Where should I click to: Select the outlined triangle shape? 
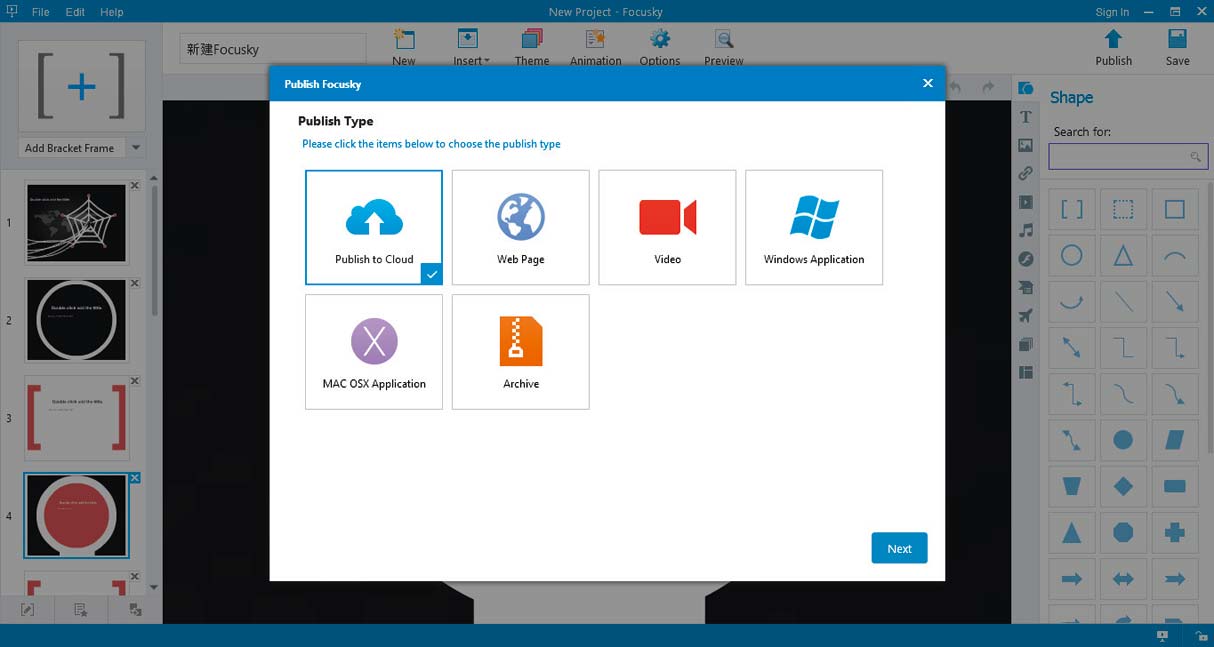[1123, 256]
